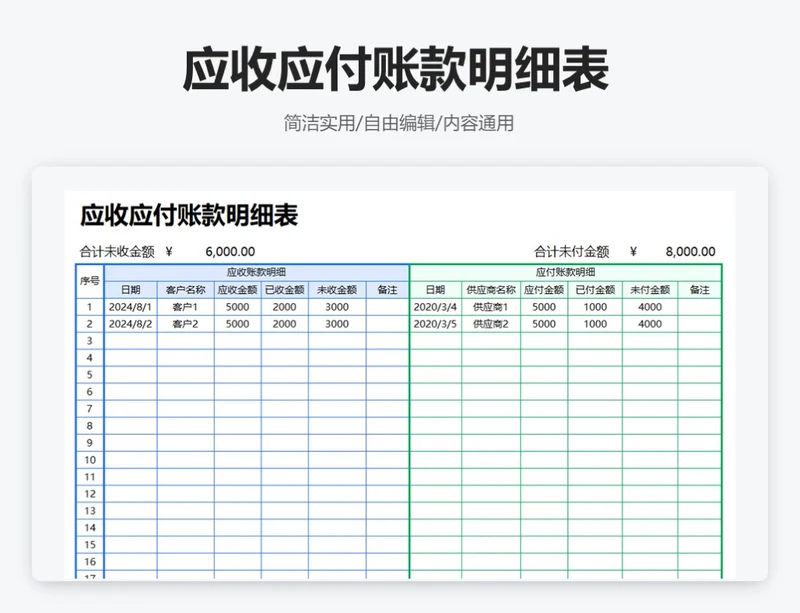Screen dimensions: 800x613
Task: Select the 6,000.00 total value
Action: (x=230, y=252)
